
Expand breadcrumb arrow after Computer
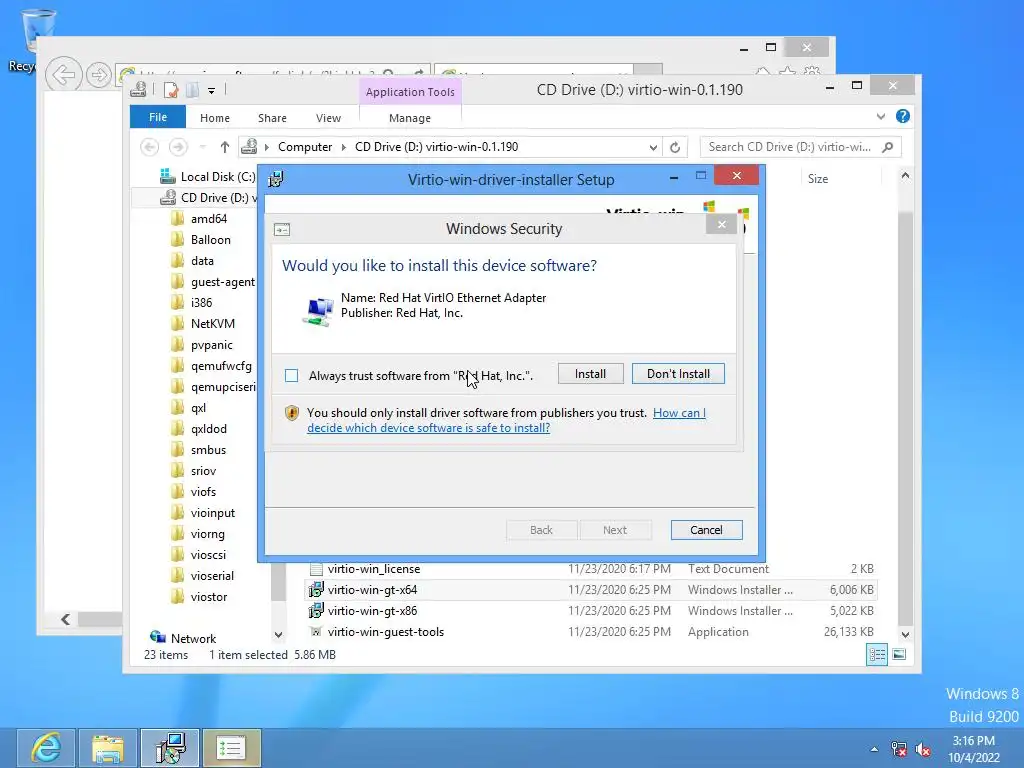(x=344, y=147)
